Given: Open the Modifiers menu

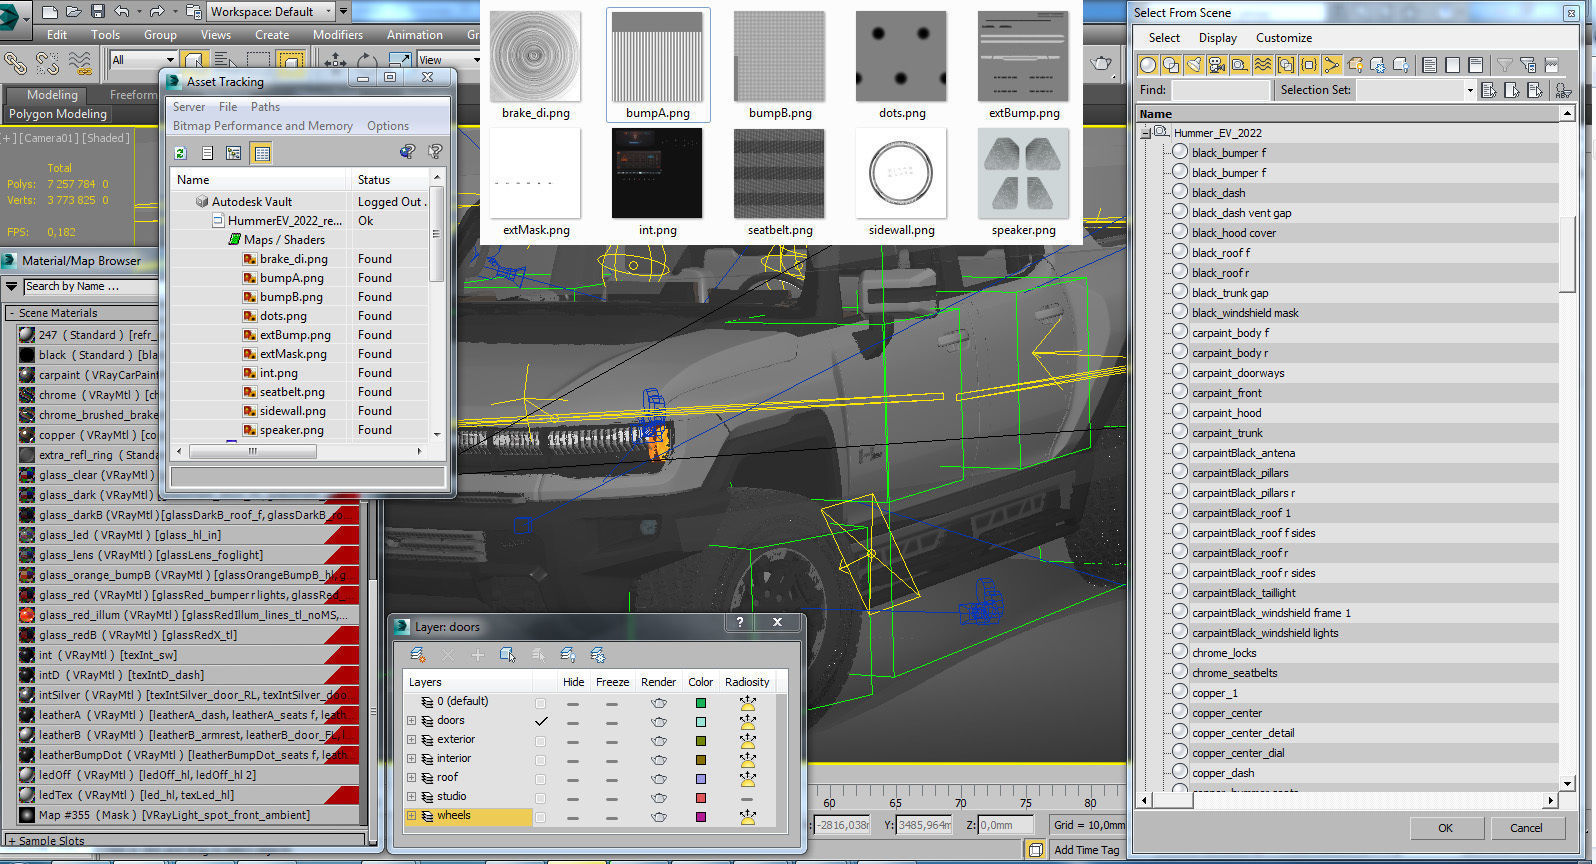Looking at the screenshot, I should click(338, 34).
